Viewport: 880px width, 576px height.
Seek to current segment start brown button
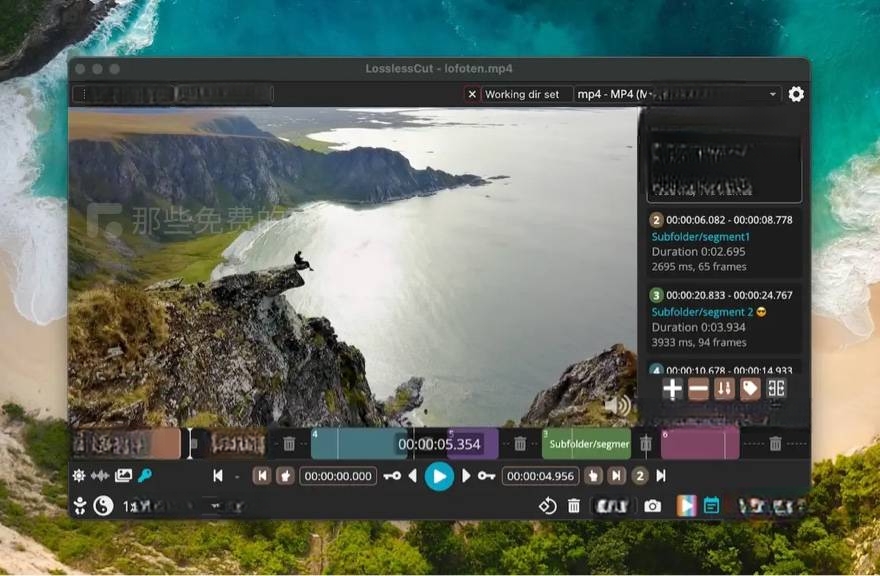pos(262,476)
